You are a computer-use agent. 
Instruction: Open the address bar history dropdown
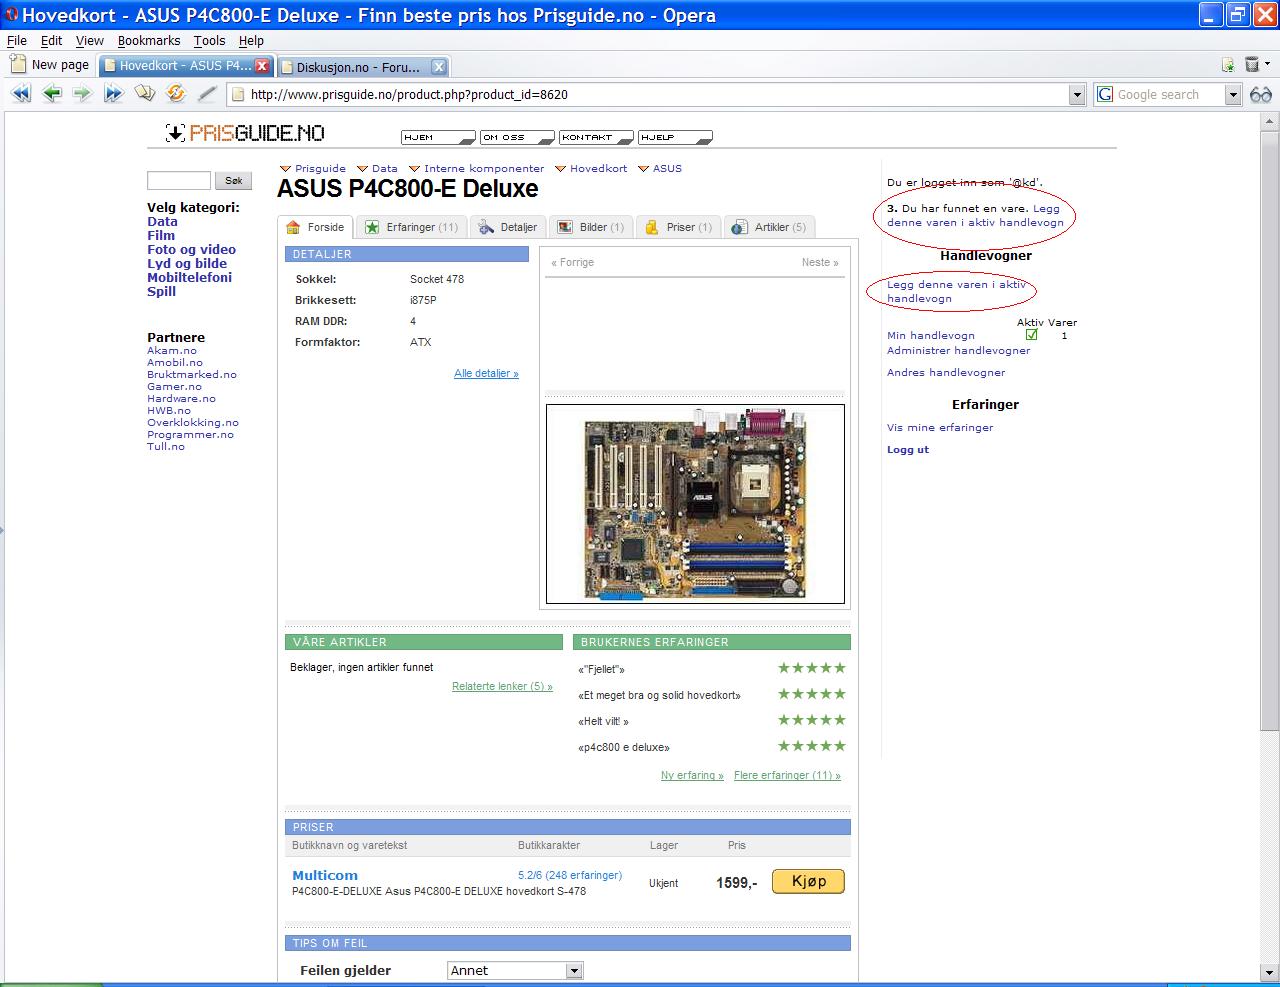pyautogui.click(x=1077, y=95)
